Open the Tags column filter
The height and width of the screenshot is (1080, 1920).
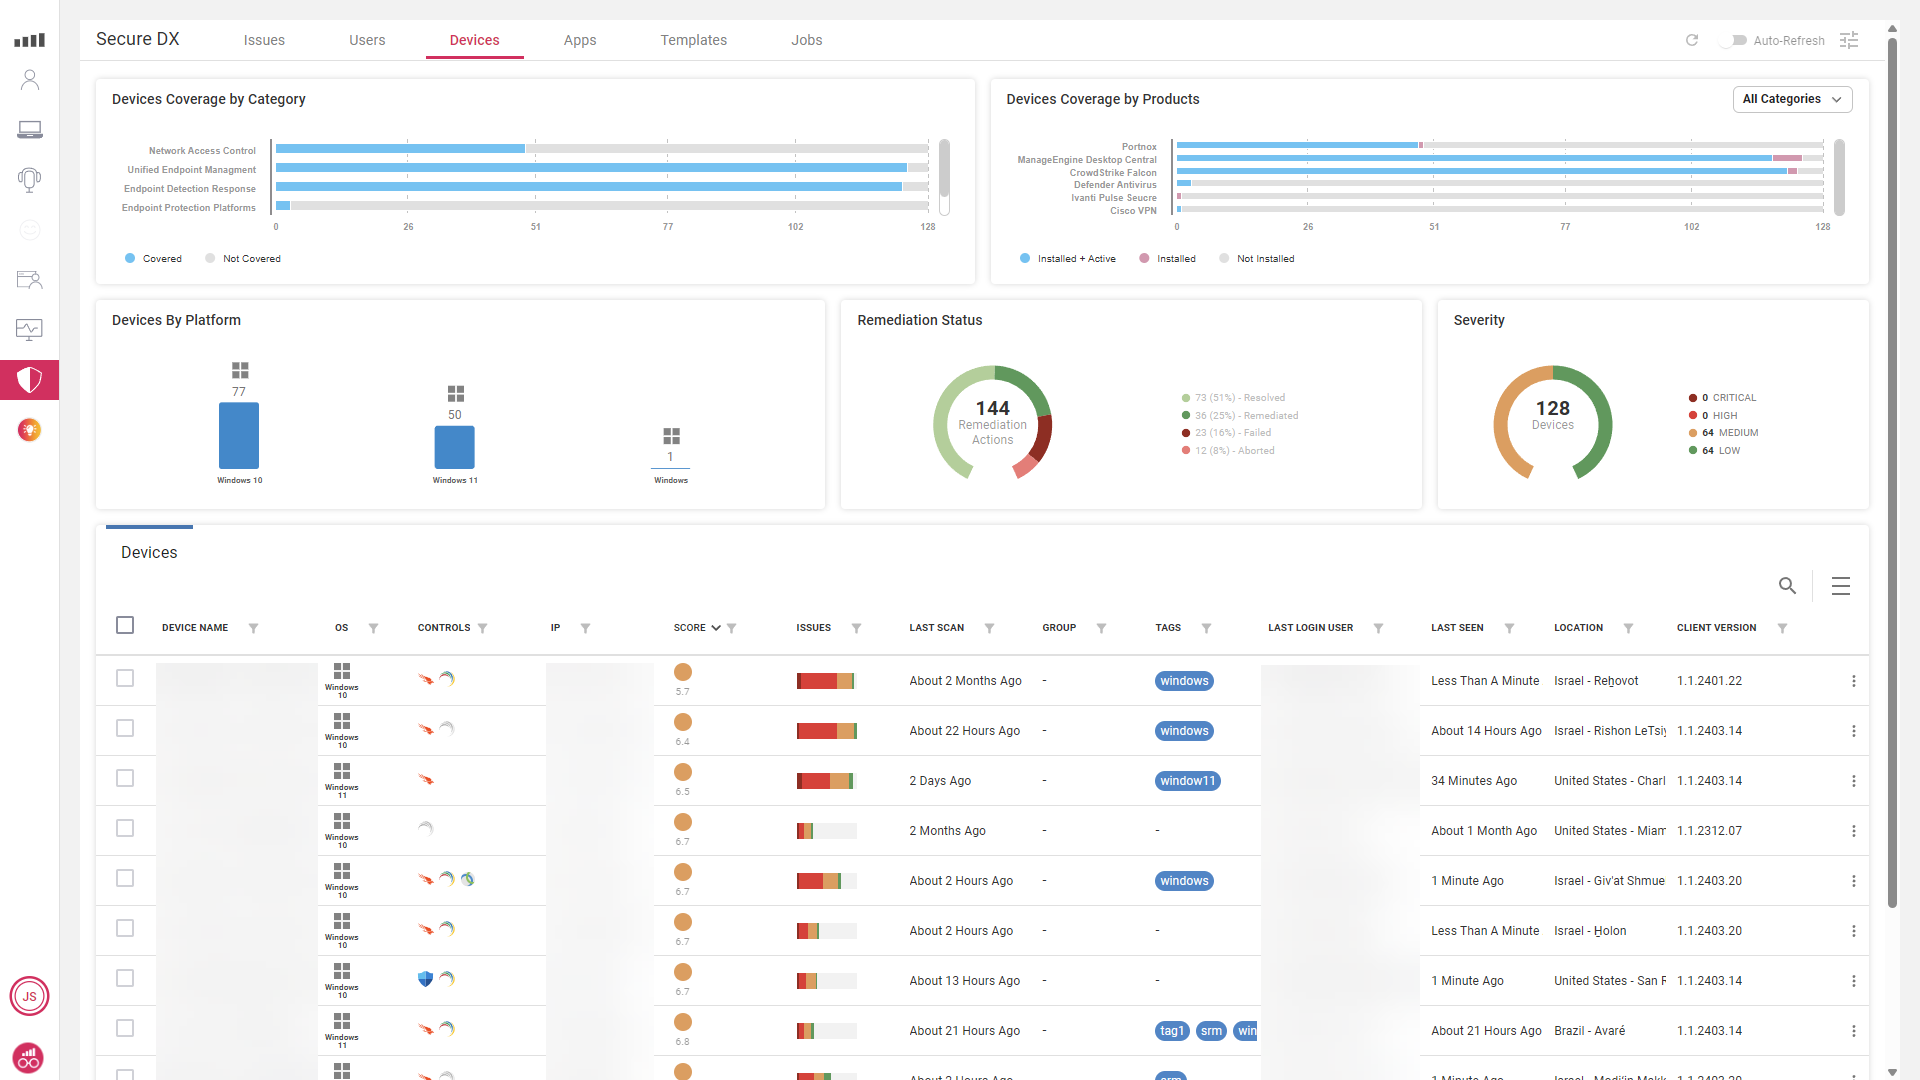[1206, 628]
